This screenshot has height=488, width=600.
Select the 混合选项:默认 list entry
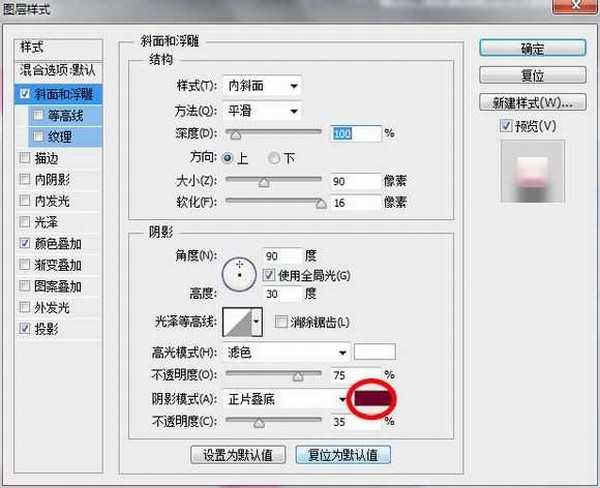(59, 70)
